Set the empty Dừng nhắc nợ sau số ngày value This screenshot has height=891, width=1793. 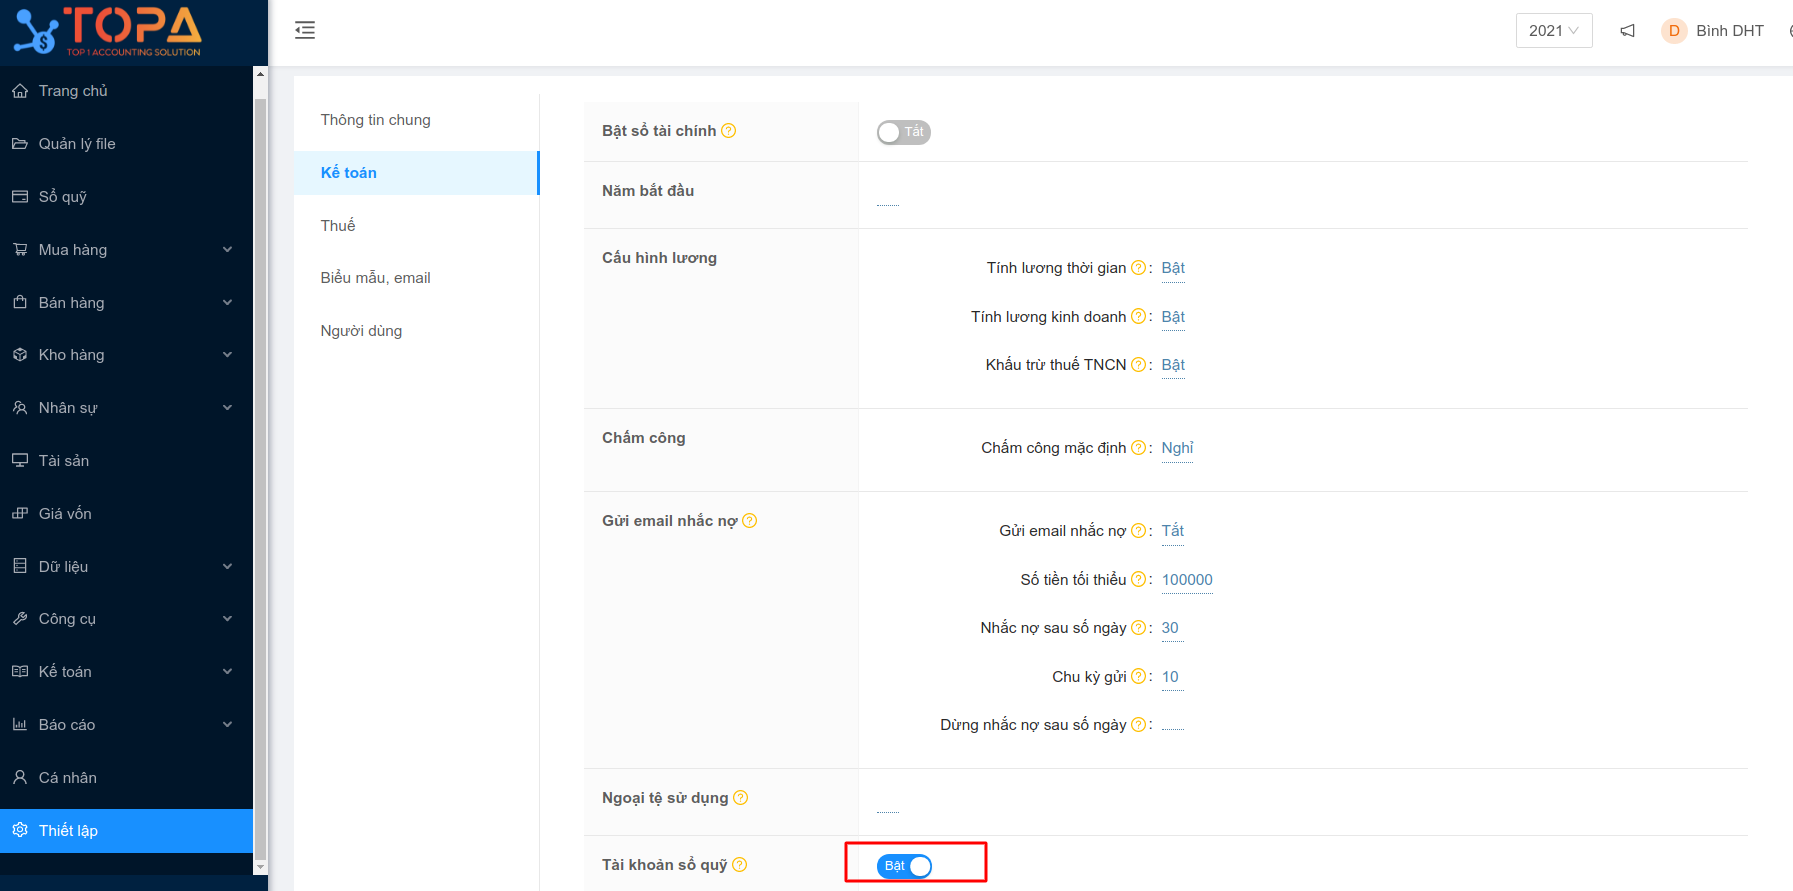[1173, 725]
